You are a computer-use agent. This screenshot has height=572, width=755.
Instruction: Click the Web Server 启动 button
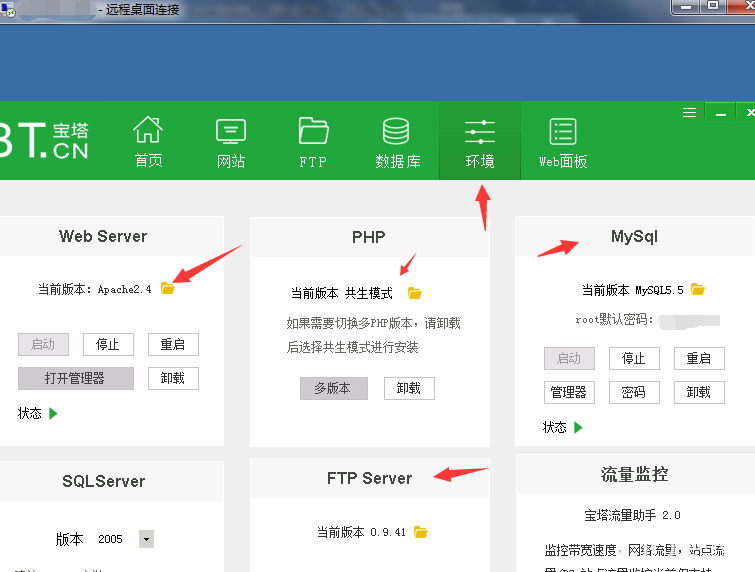click(x=43, y=344)
